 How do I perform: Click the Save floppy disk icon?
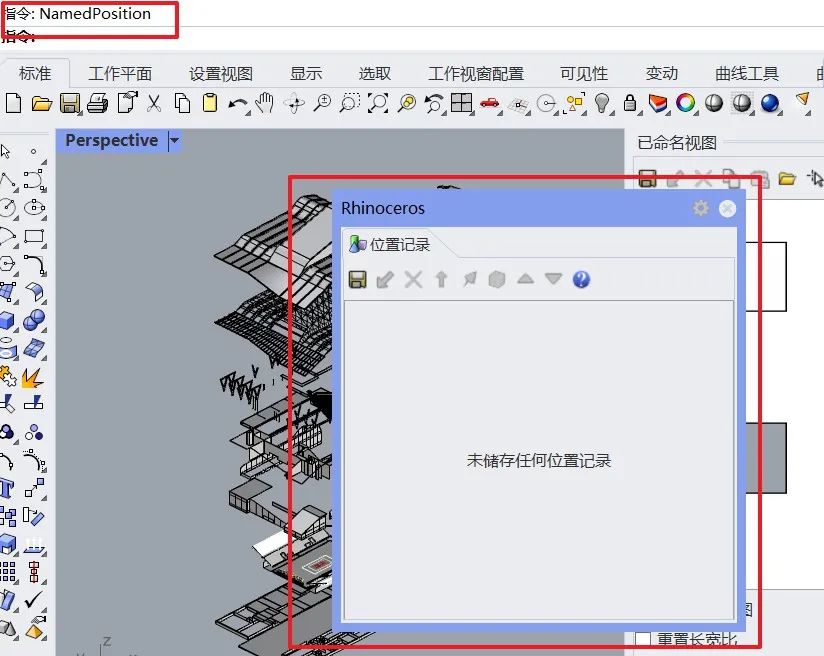pos(69,104)
